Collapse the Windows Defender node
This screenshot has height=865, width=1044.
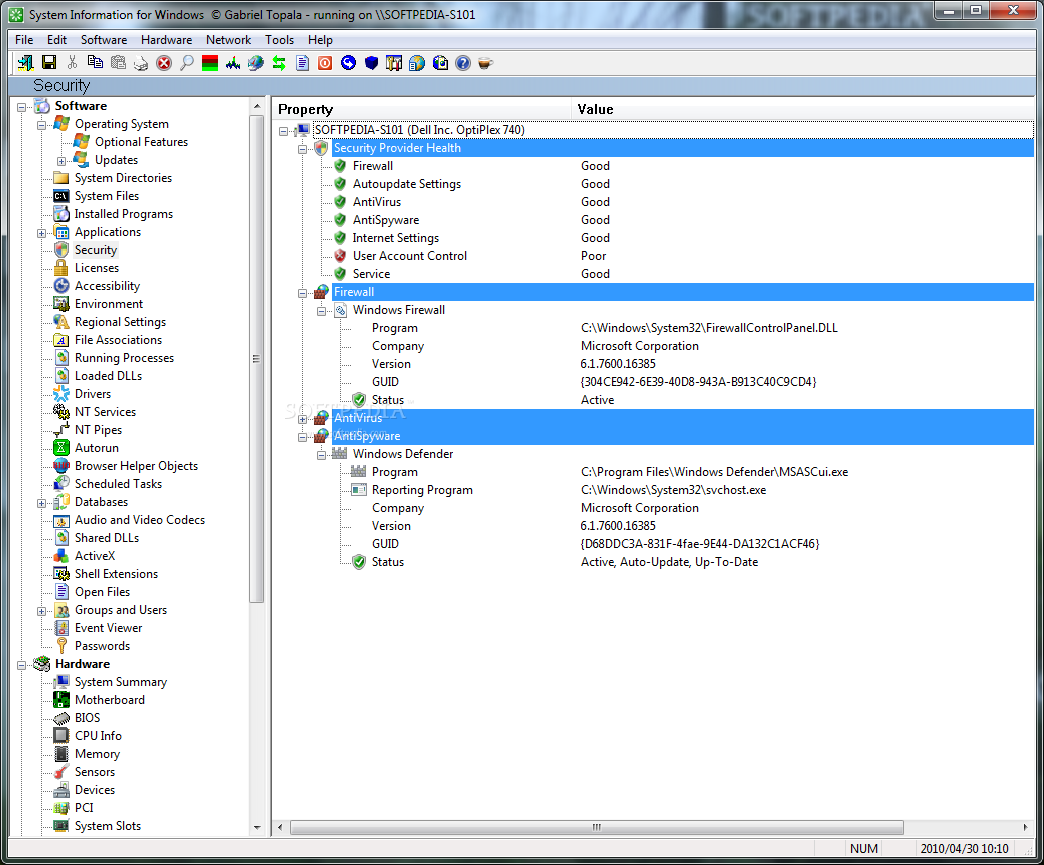(322, 455)
